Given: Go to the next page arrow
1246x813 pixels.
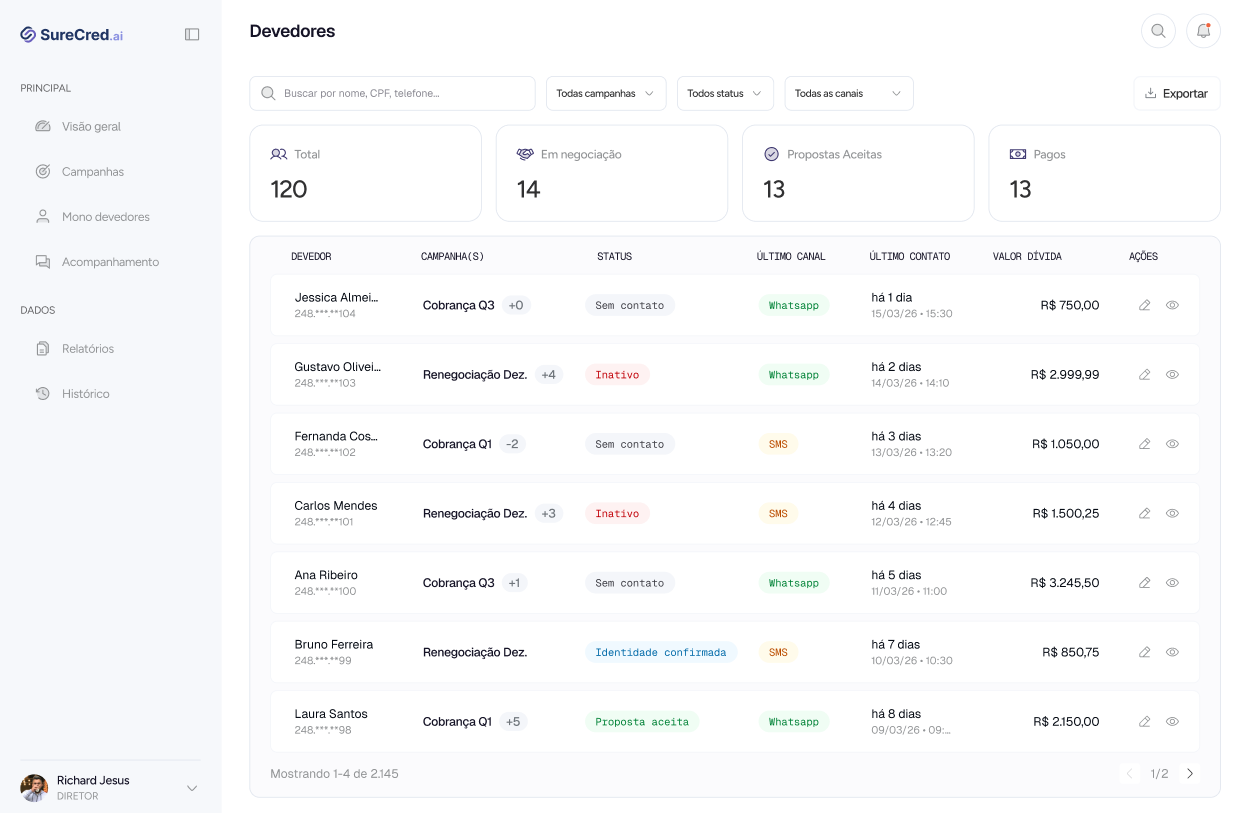Looking at the screenshot, I should click(1190, 773).
